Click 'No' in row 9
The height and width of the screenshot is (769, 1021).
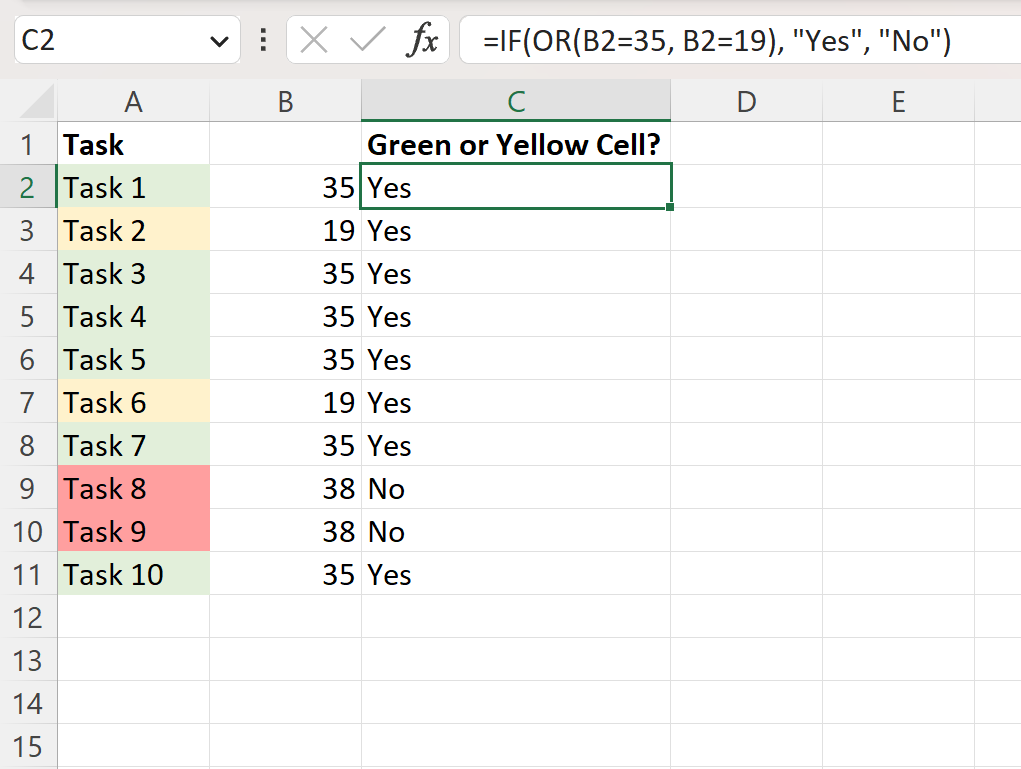[x=516, y=488]
